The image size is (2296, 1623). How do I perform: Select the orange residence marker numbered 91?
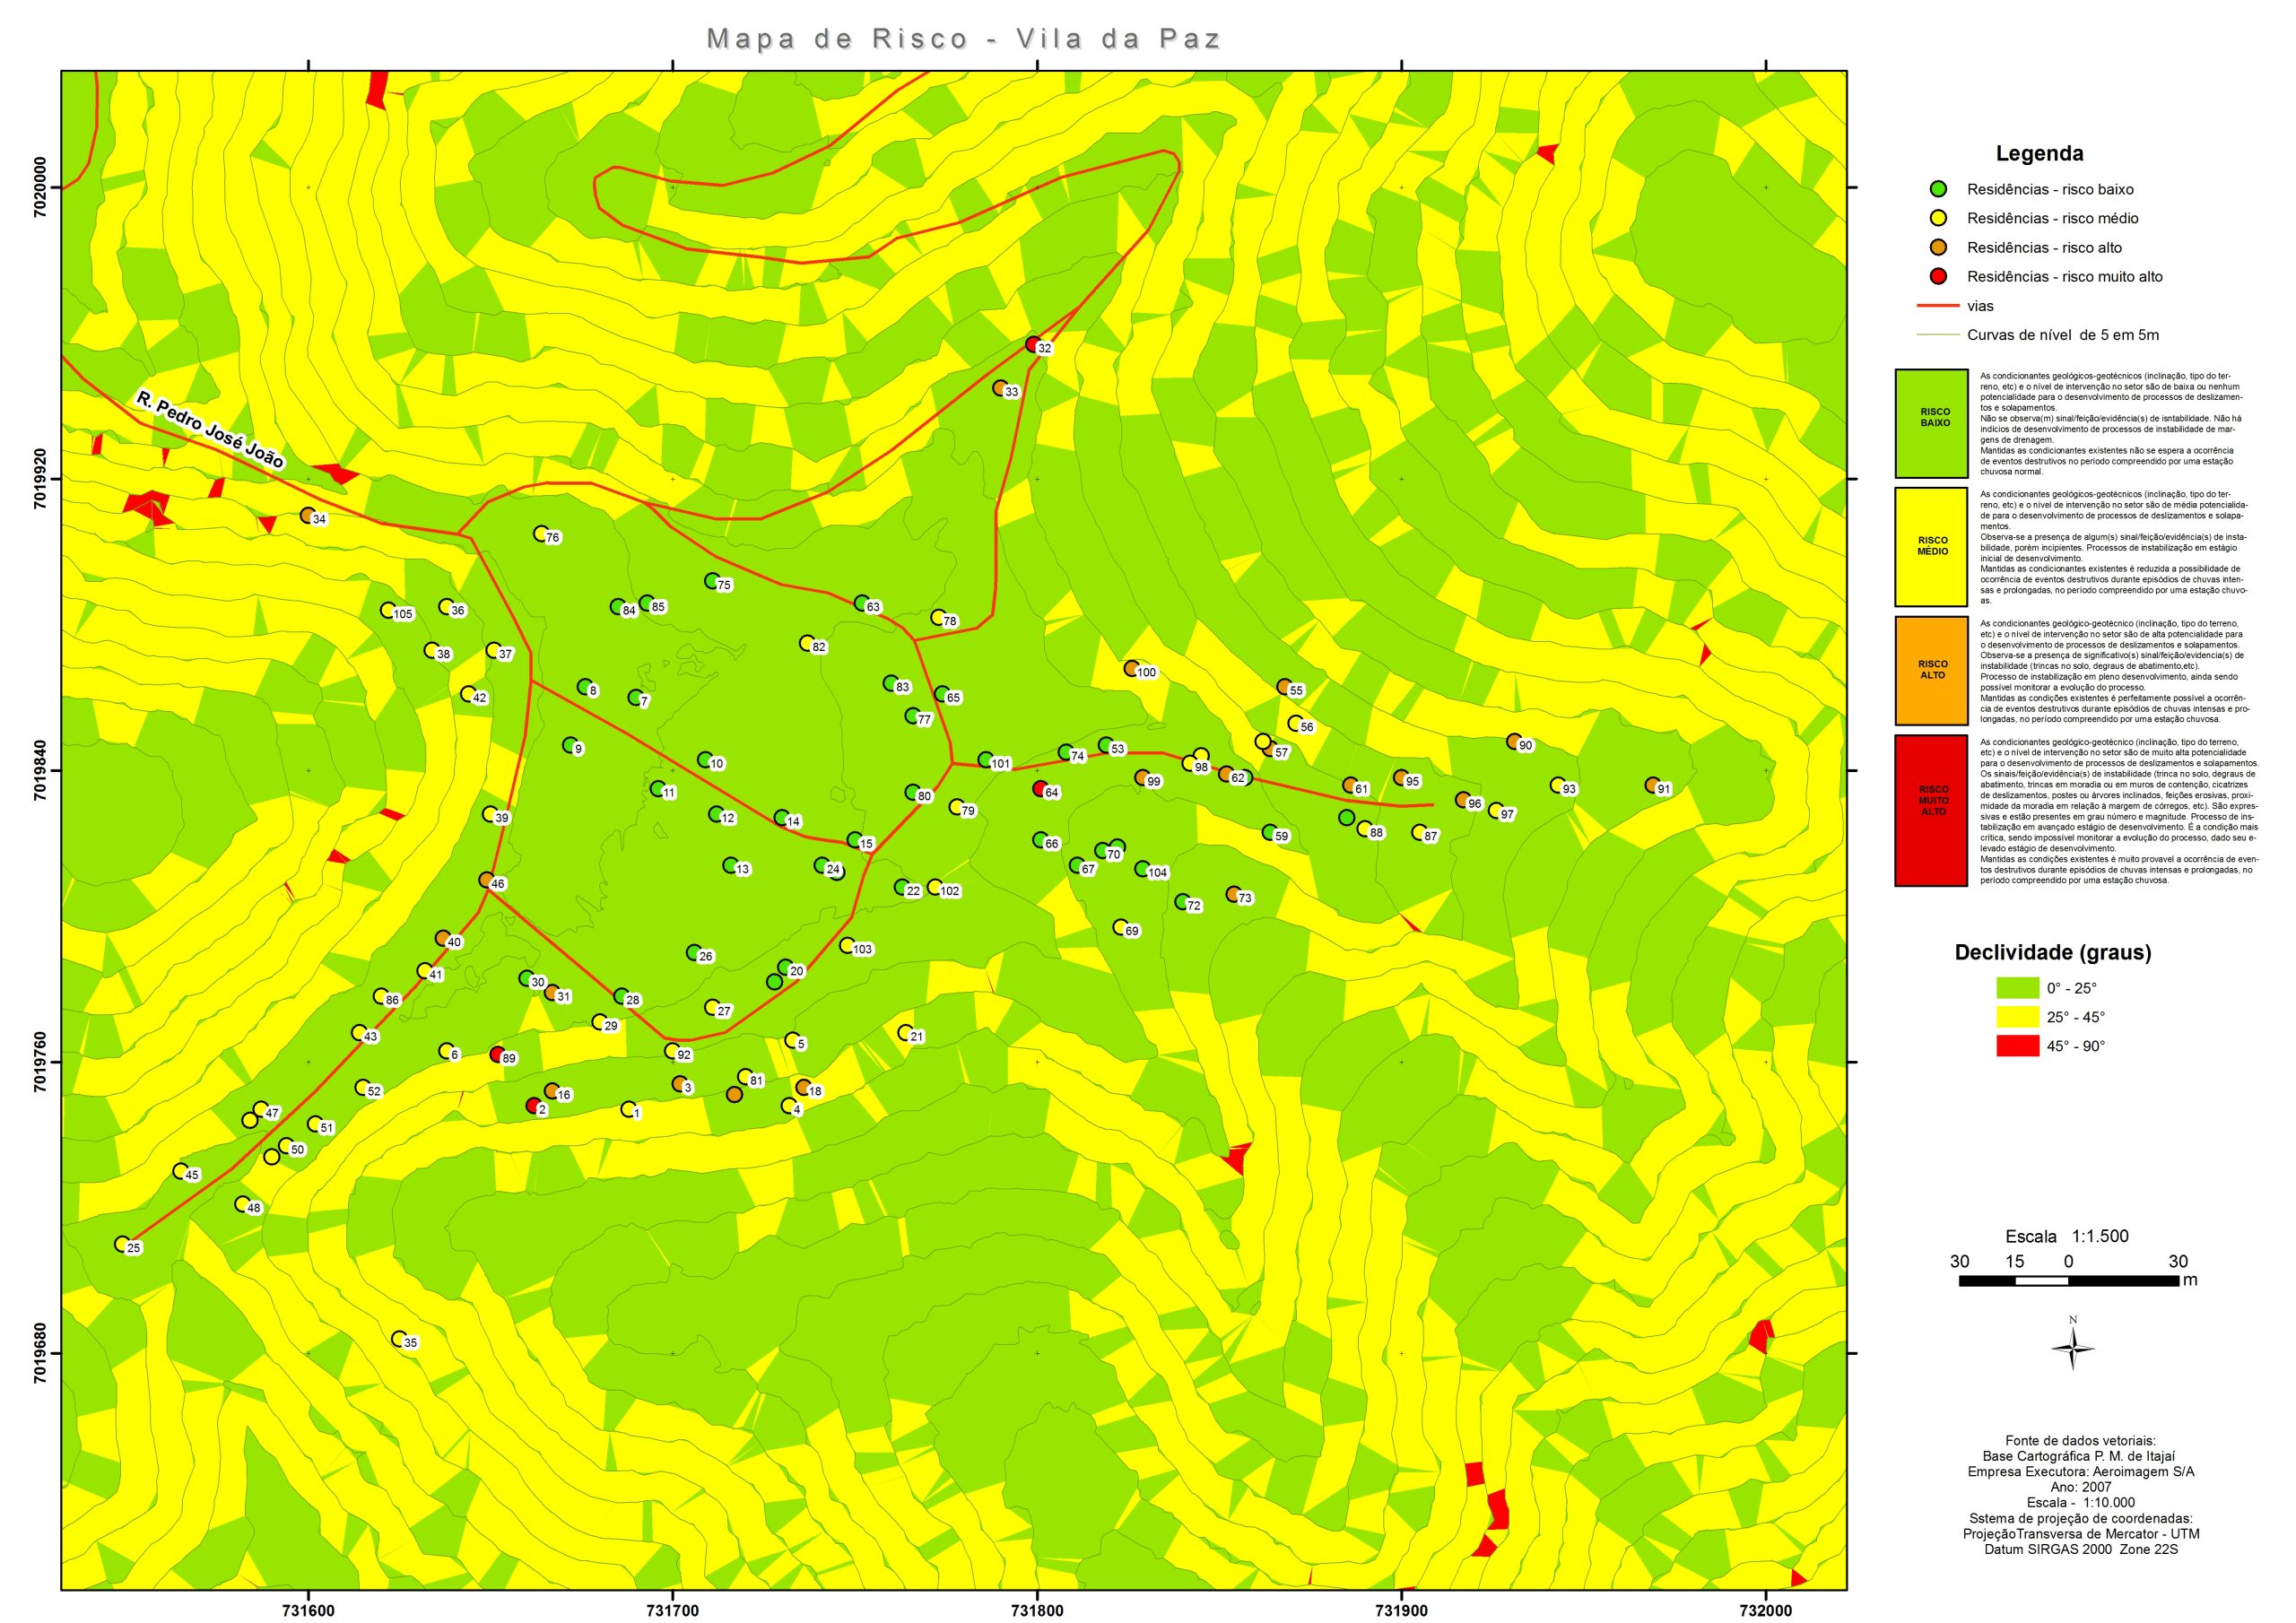click(x=1651, y=784)
